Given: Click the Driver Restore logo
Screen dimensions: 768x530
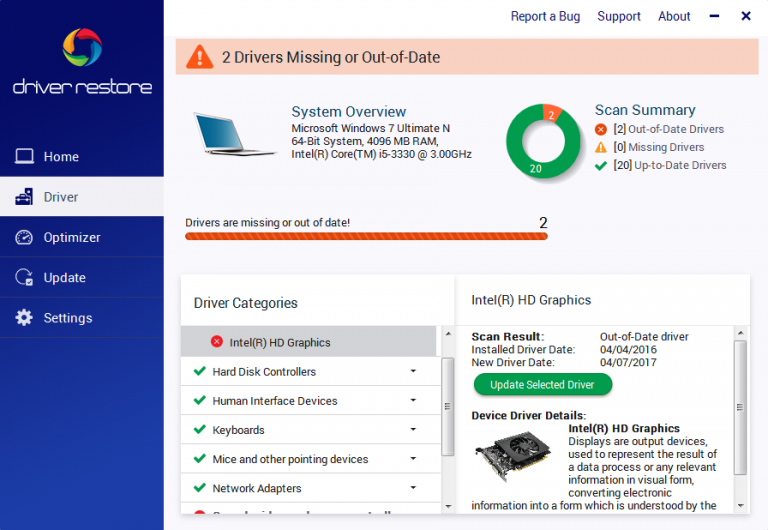Looking at the screenshot, I should tap(82, 60).
